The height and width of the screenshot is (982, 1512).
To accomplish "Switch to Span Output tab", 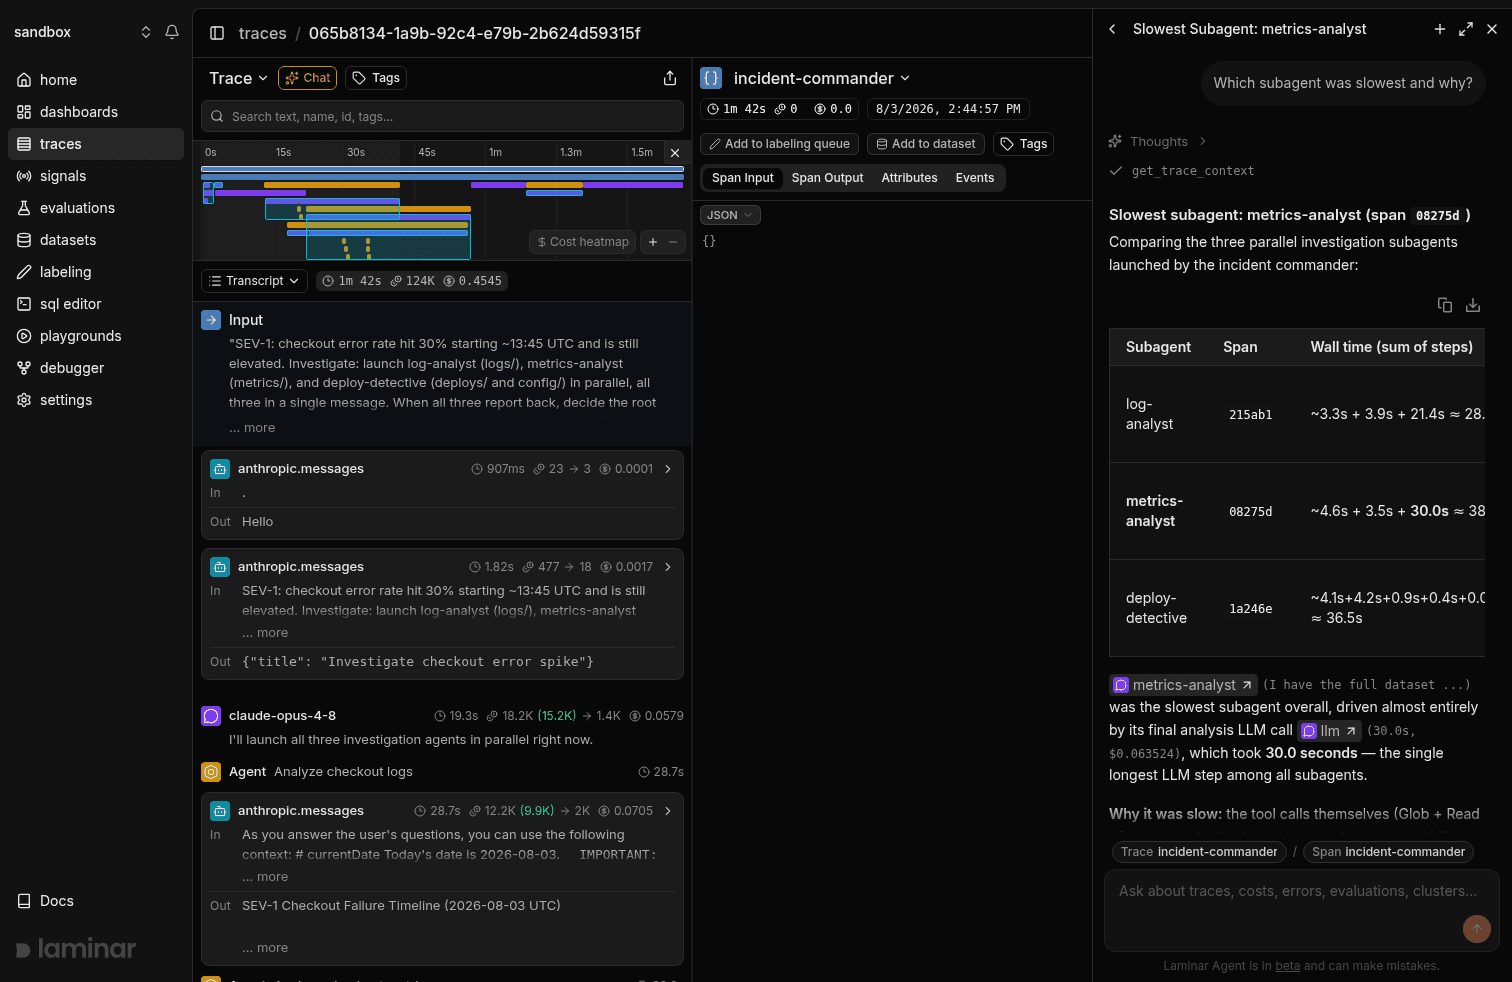I will point(827,178).
